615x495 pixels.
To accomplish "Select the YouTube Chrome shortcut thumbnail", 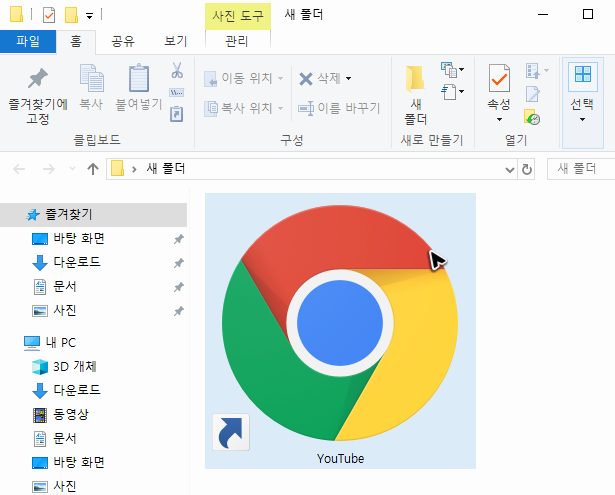I will [x=340, y=322].
